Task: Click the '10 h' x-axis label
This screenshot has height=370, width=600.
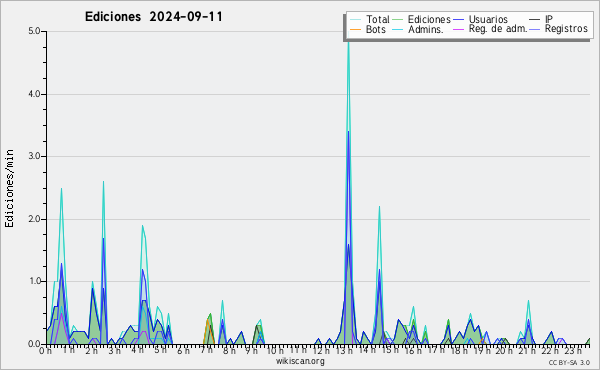Action: (x=275, y=350)
